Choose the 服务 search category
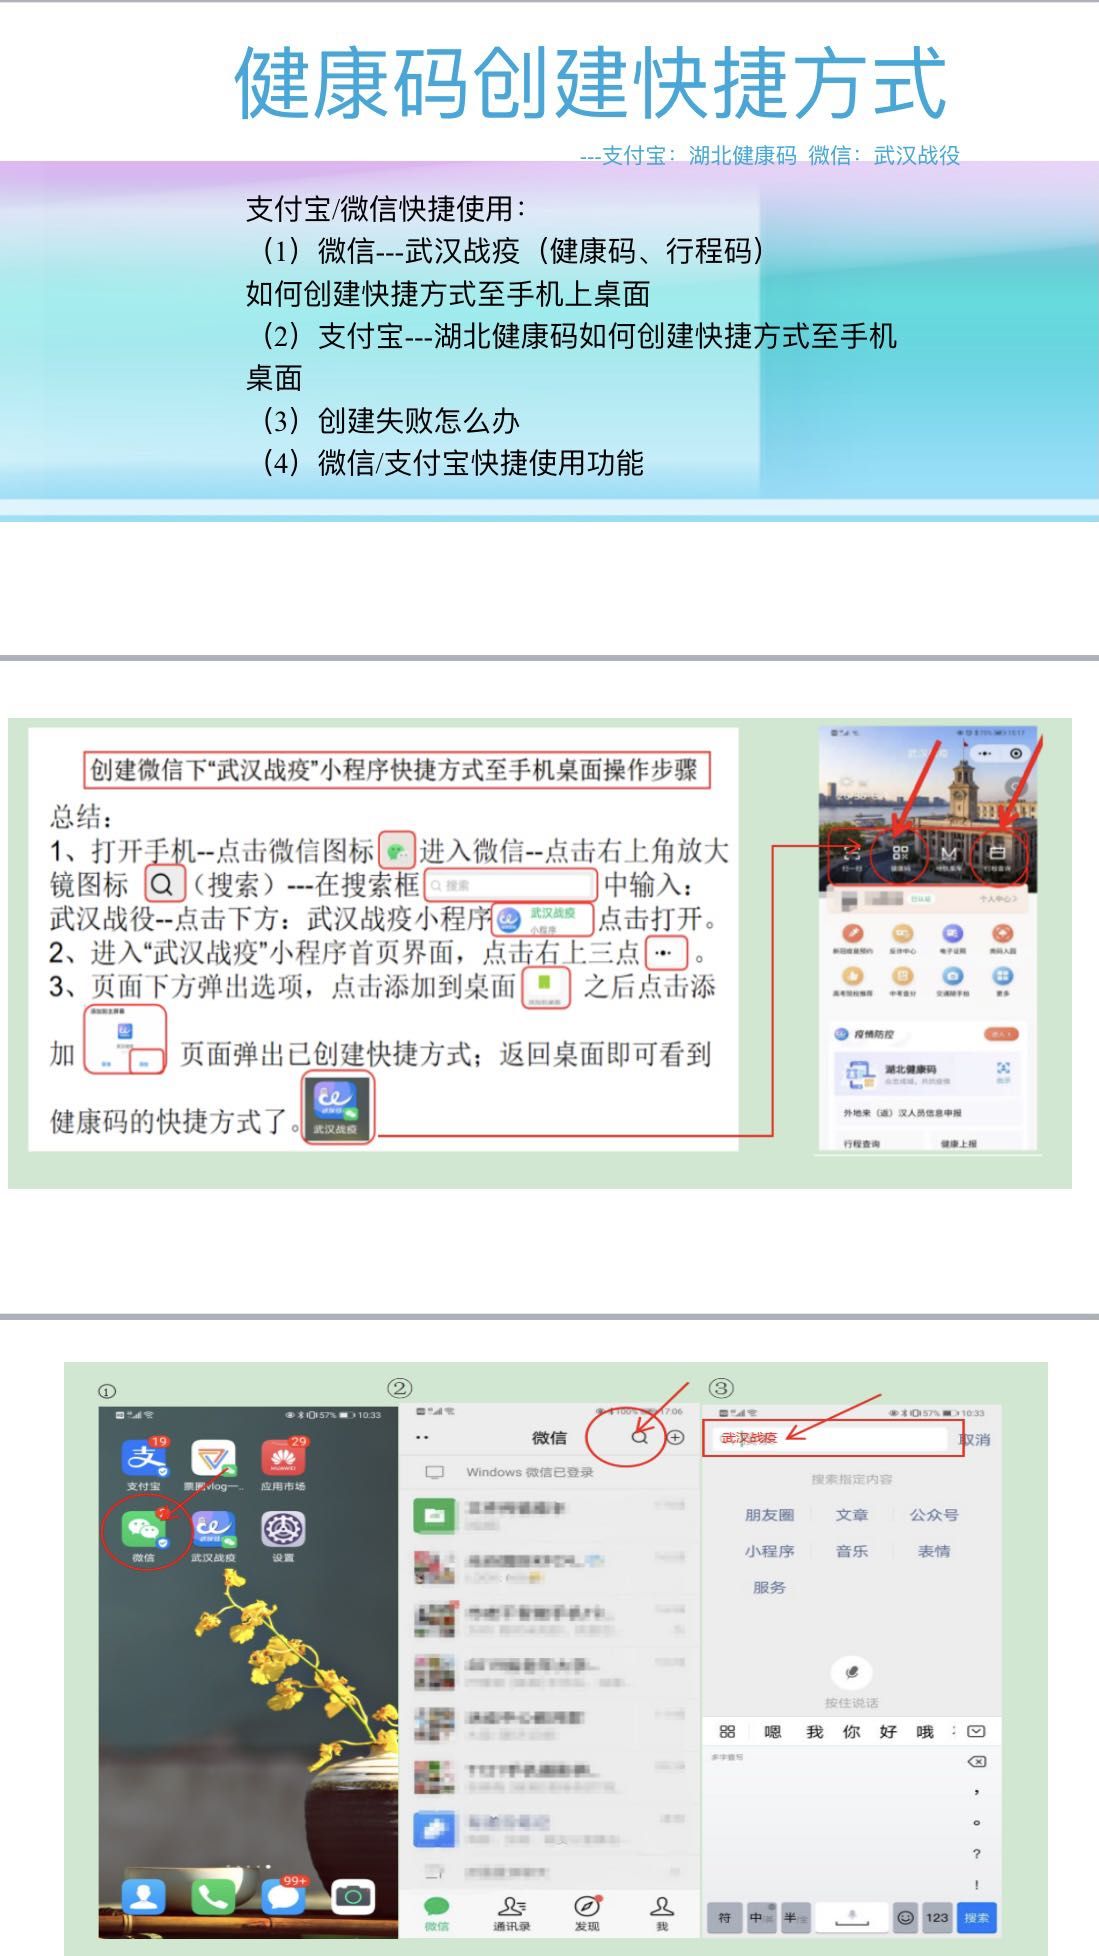 [x=769, y=1587]
